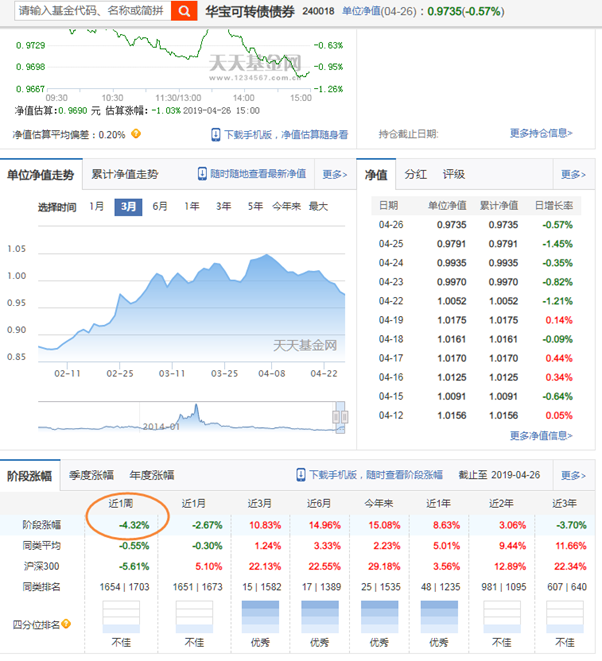Click phone icon beside 下载手机版，净值估算随身看
Screen dimensions: 602x661
215,134
